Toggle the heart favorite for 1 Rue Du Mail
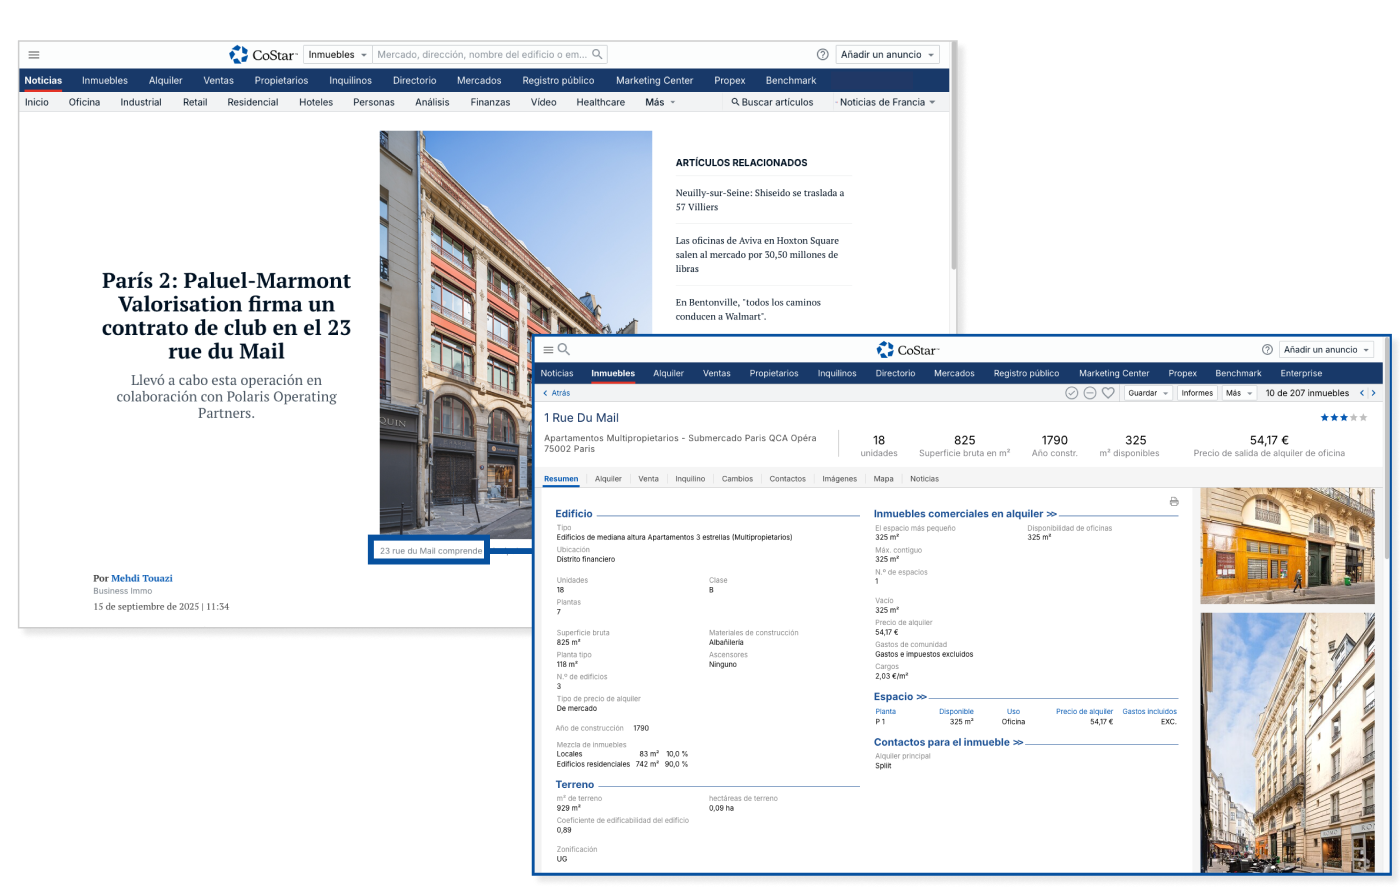Image resolution: width=1400 pixels, height=894 pixels. [1108, 393]
